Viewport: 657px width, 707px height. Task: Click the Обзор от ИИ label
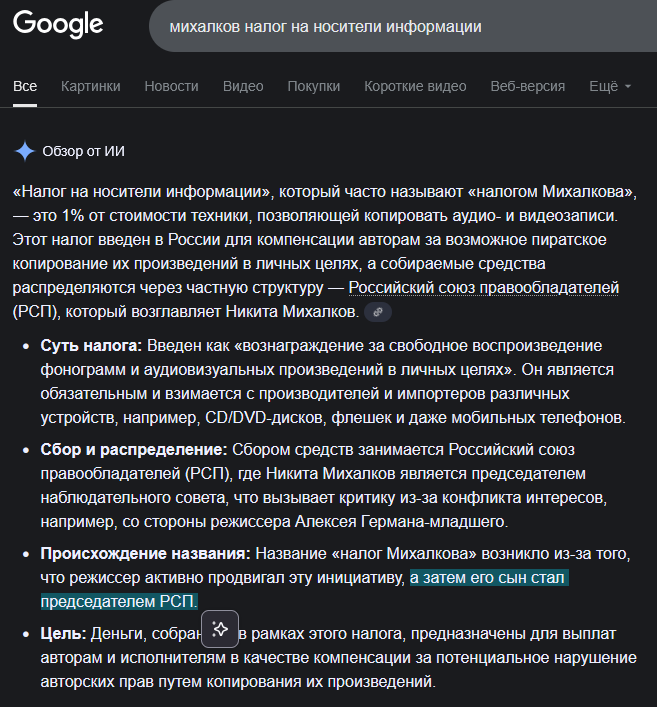tap(83, 151)
